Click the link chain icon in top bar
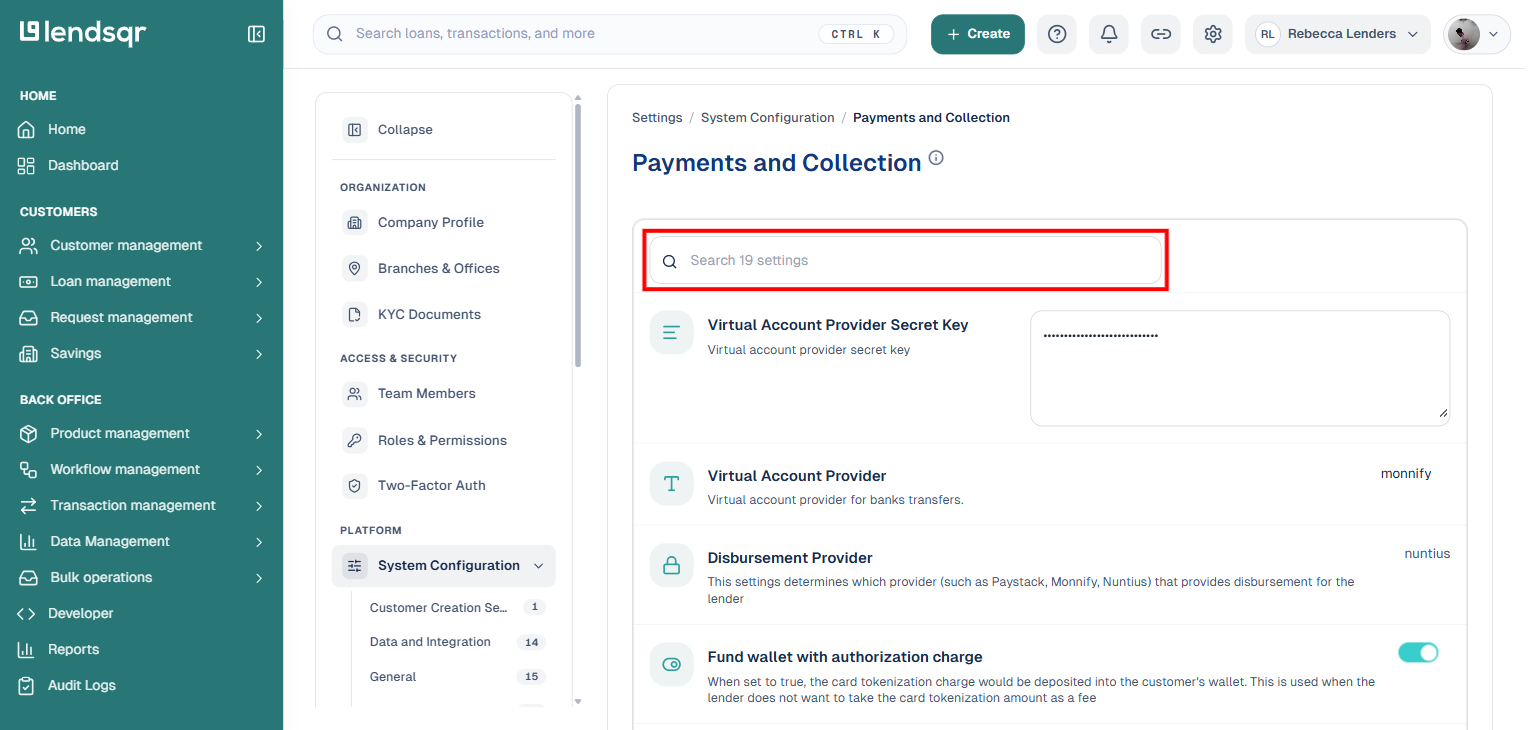Image resolution: width=1535 pixels, height=730 pixels. click(1161, 34)
